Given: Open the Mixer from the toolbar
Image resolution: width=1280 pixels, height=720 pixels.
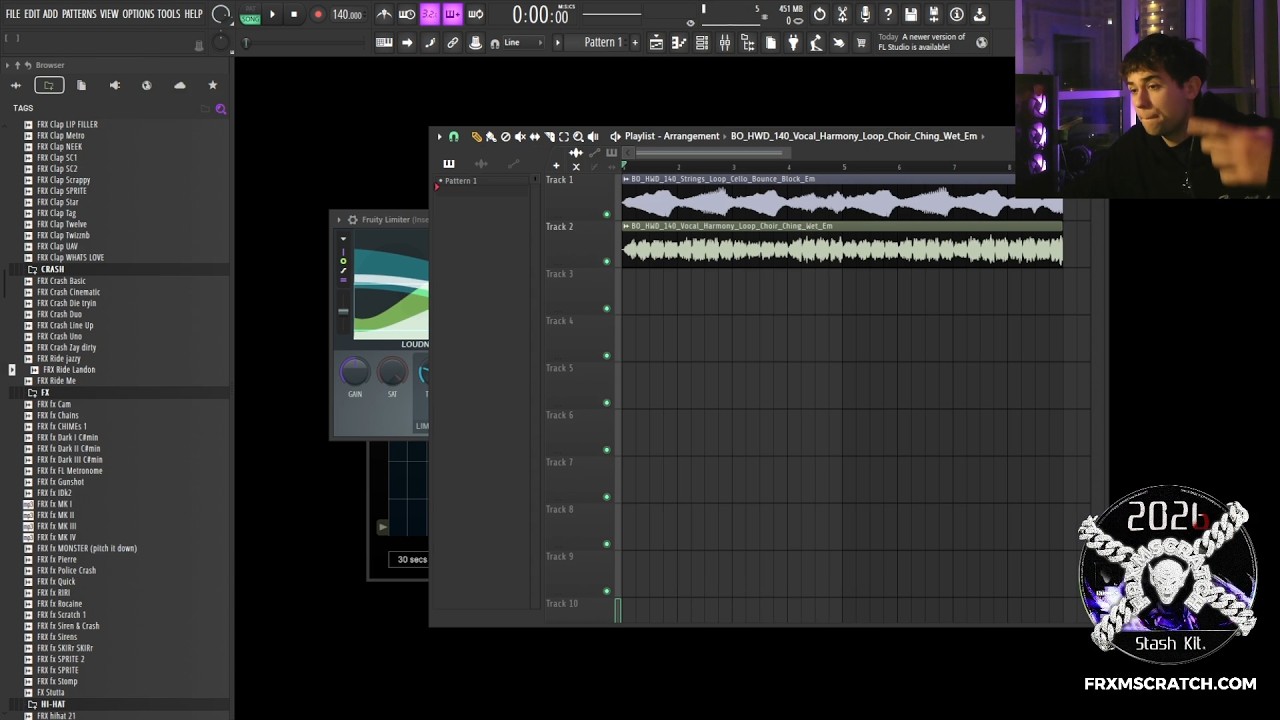Looking at the screenshot, I should (724, 42).
